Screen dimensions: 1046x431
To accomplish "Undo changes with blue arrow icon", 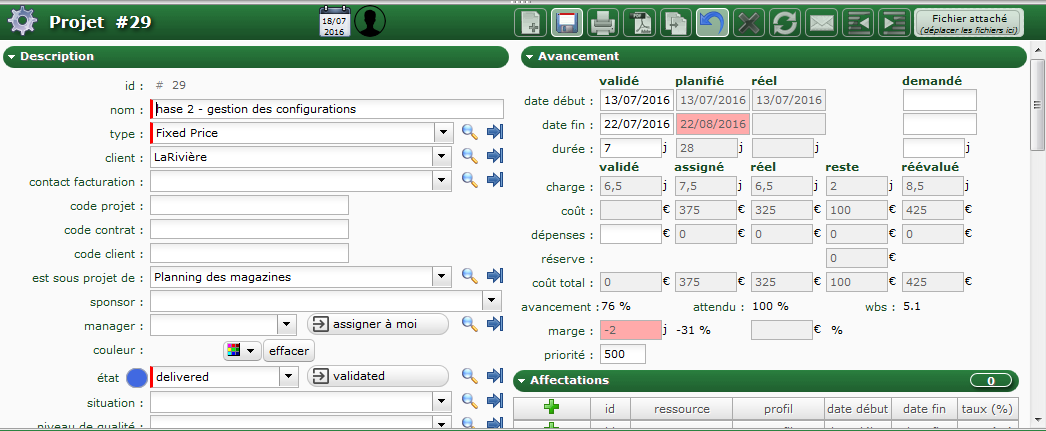I will point(712,21).
